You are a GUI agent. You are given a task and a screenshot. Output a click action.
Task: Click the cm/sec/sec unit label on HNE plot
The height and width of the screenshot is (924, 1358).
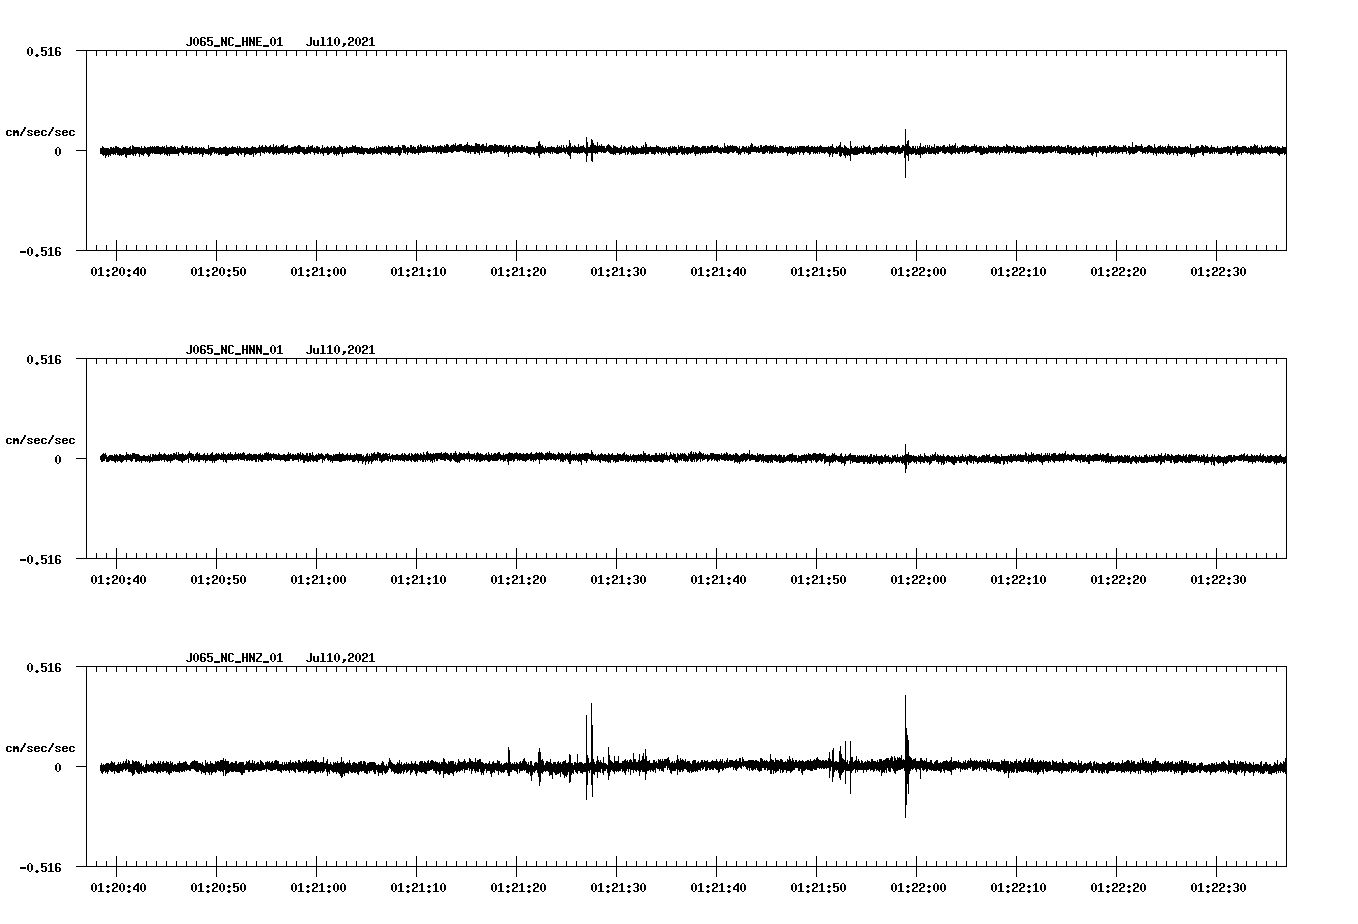(x=41, y=131)
